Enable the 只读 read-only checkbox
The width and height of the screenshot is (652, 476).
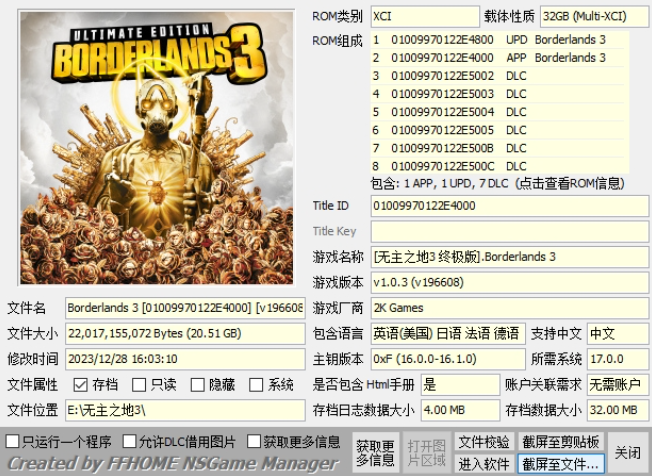pyautogui.click(x=138, y=385)
